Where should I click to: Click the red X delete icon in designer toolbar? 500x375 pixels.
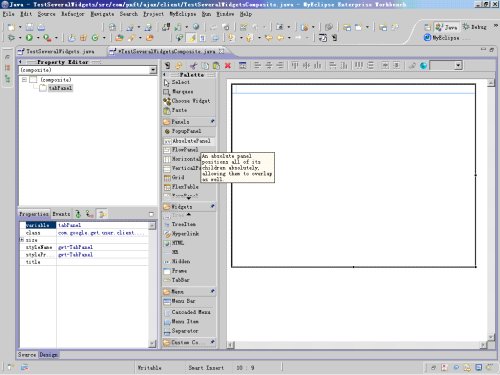[x=228, y=65]
